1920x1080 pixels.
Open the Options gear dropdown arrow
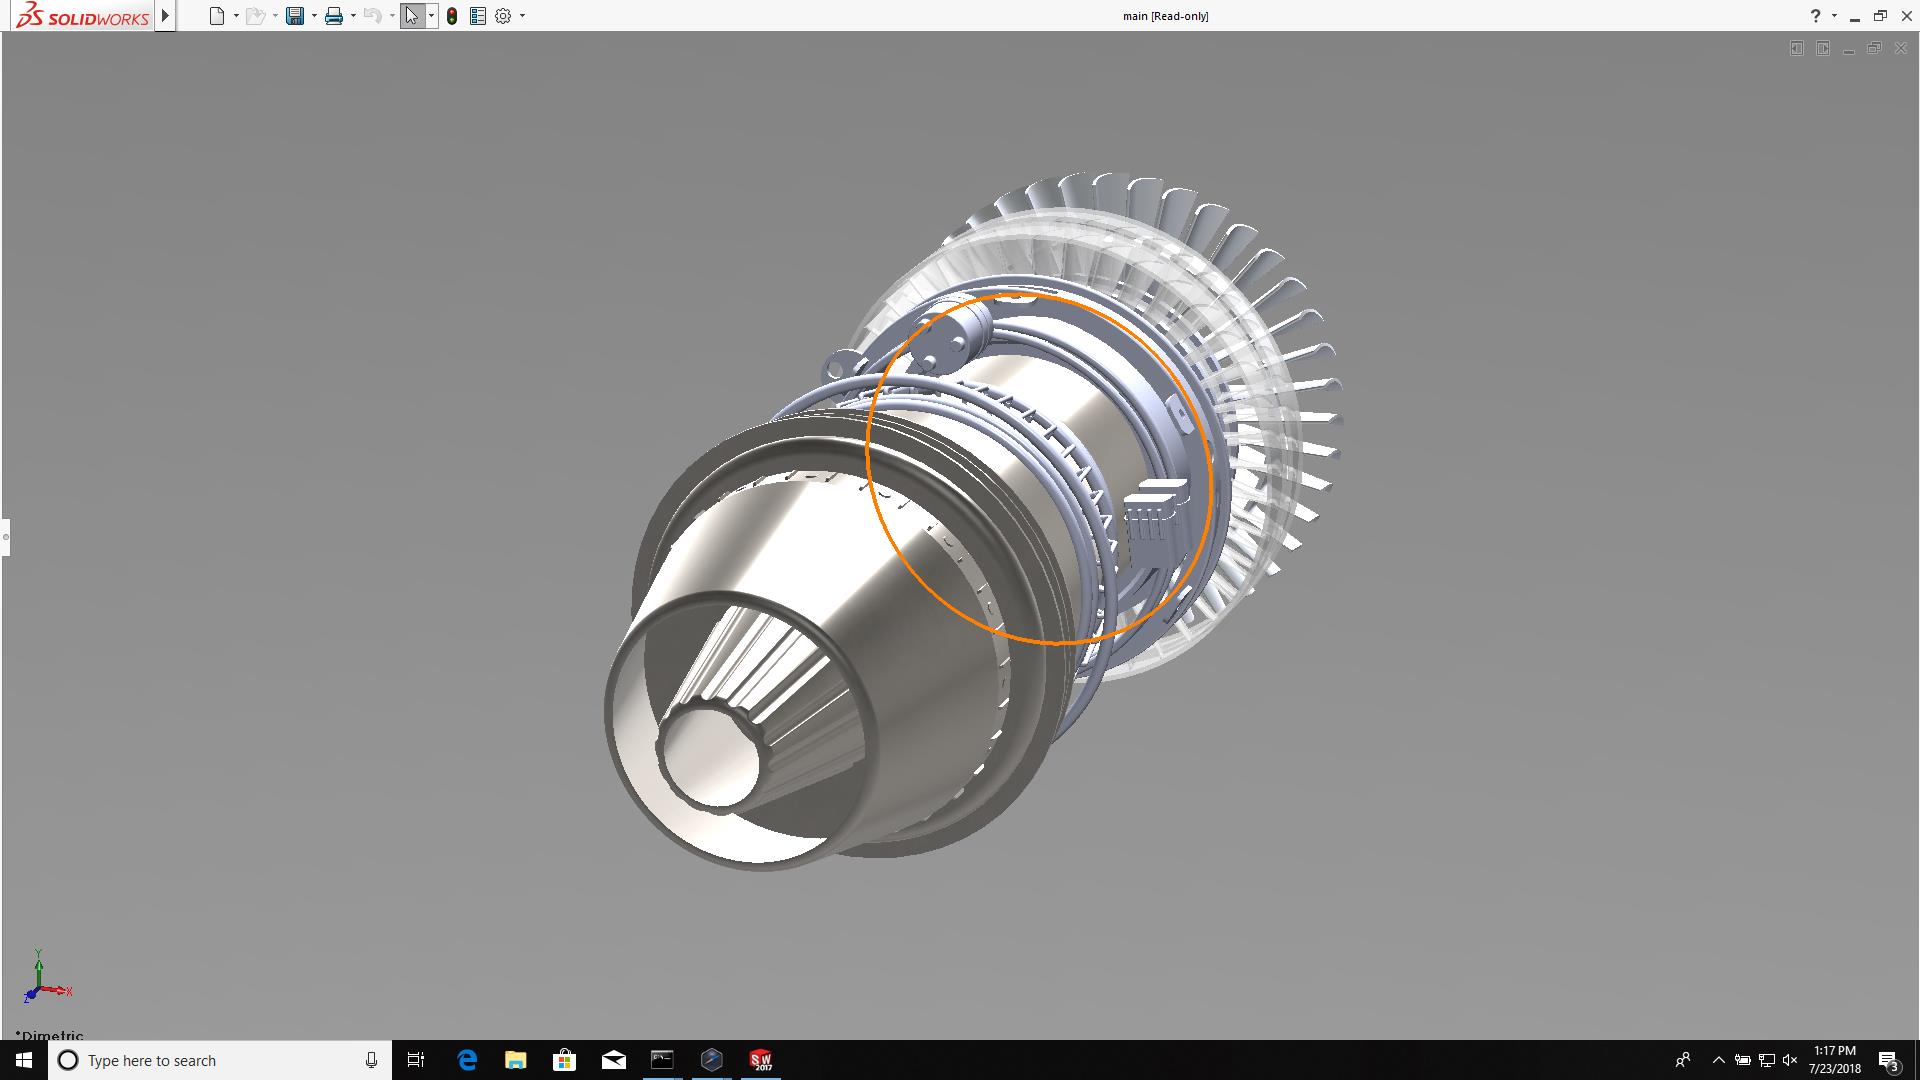click(522, 16)
